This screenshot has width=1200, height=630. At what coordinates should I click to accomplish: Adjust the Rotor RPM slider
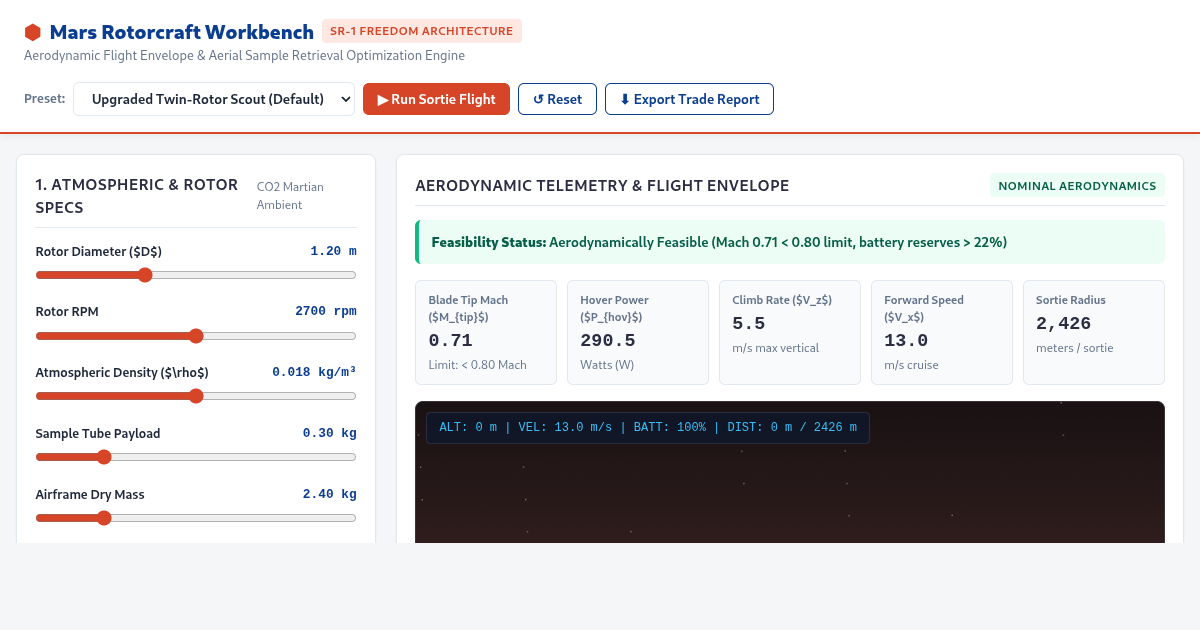click(196, 336)
